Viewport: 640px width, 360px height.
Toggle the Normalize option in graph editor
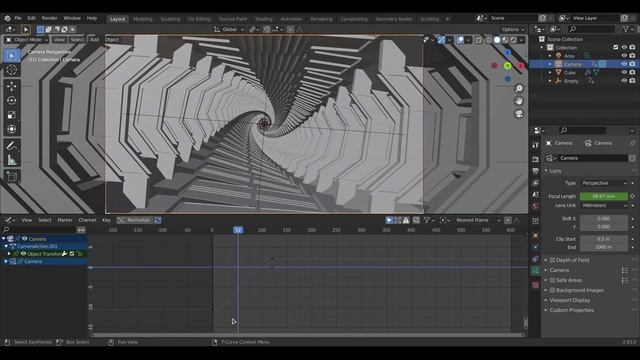point(134,220)
